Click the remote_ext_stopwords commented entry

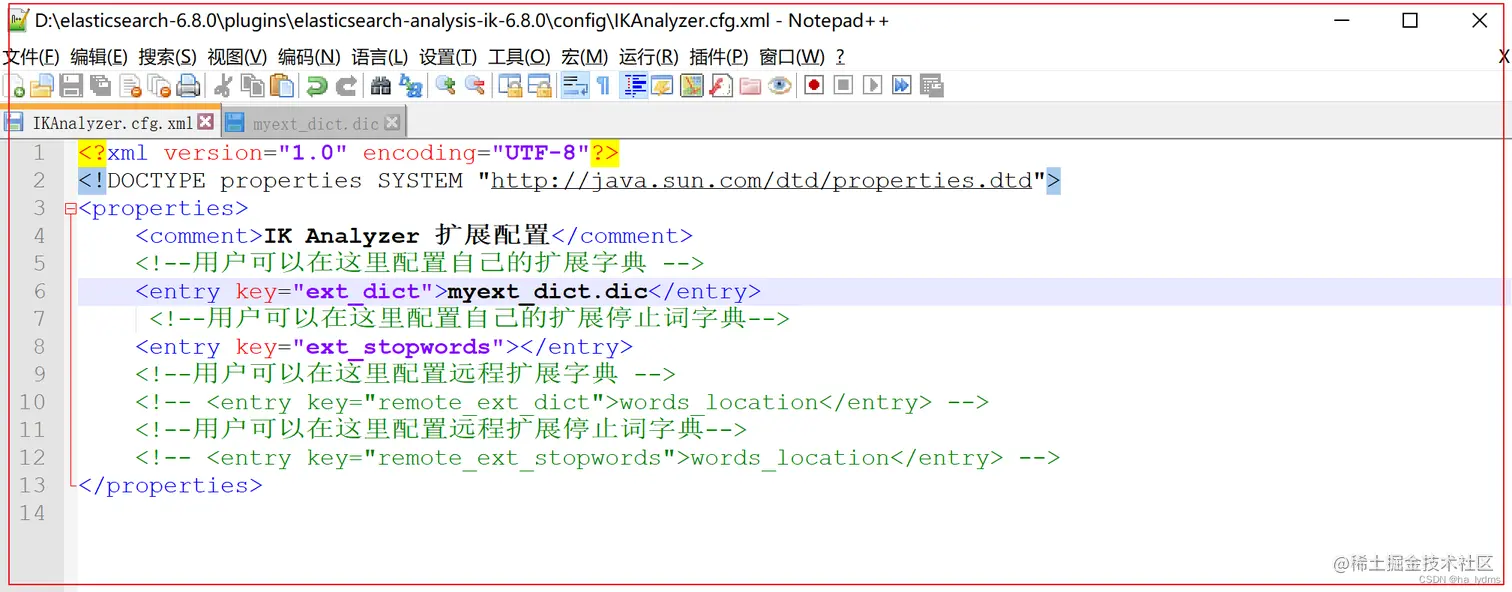pos(598,458)
